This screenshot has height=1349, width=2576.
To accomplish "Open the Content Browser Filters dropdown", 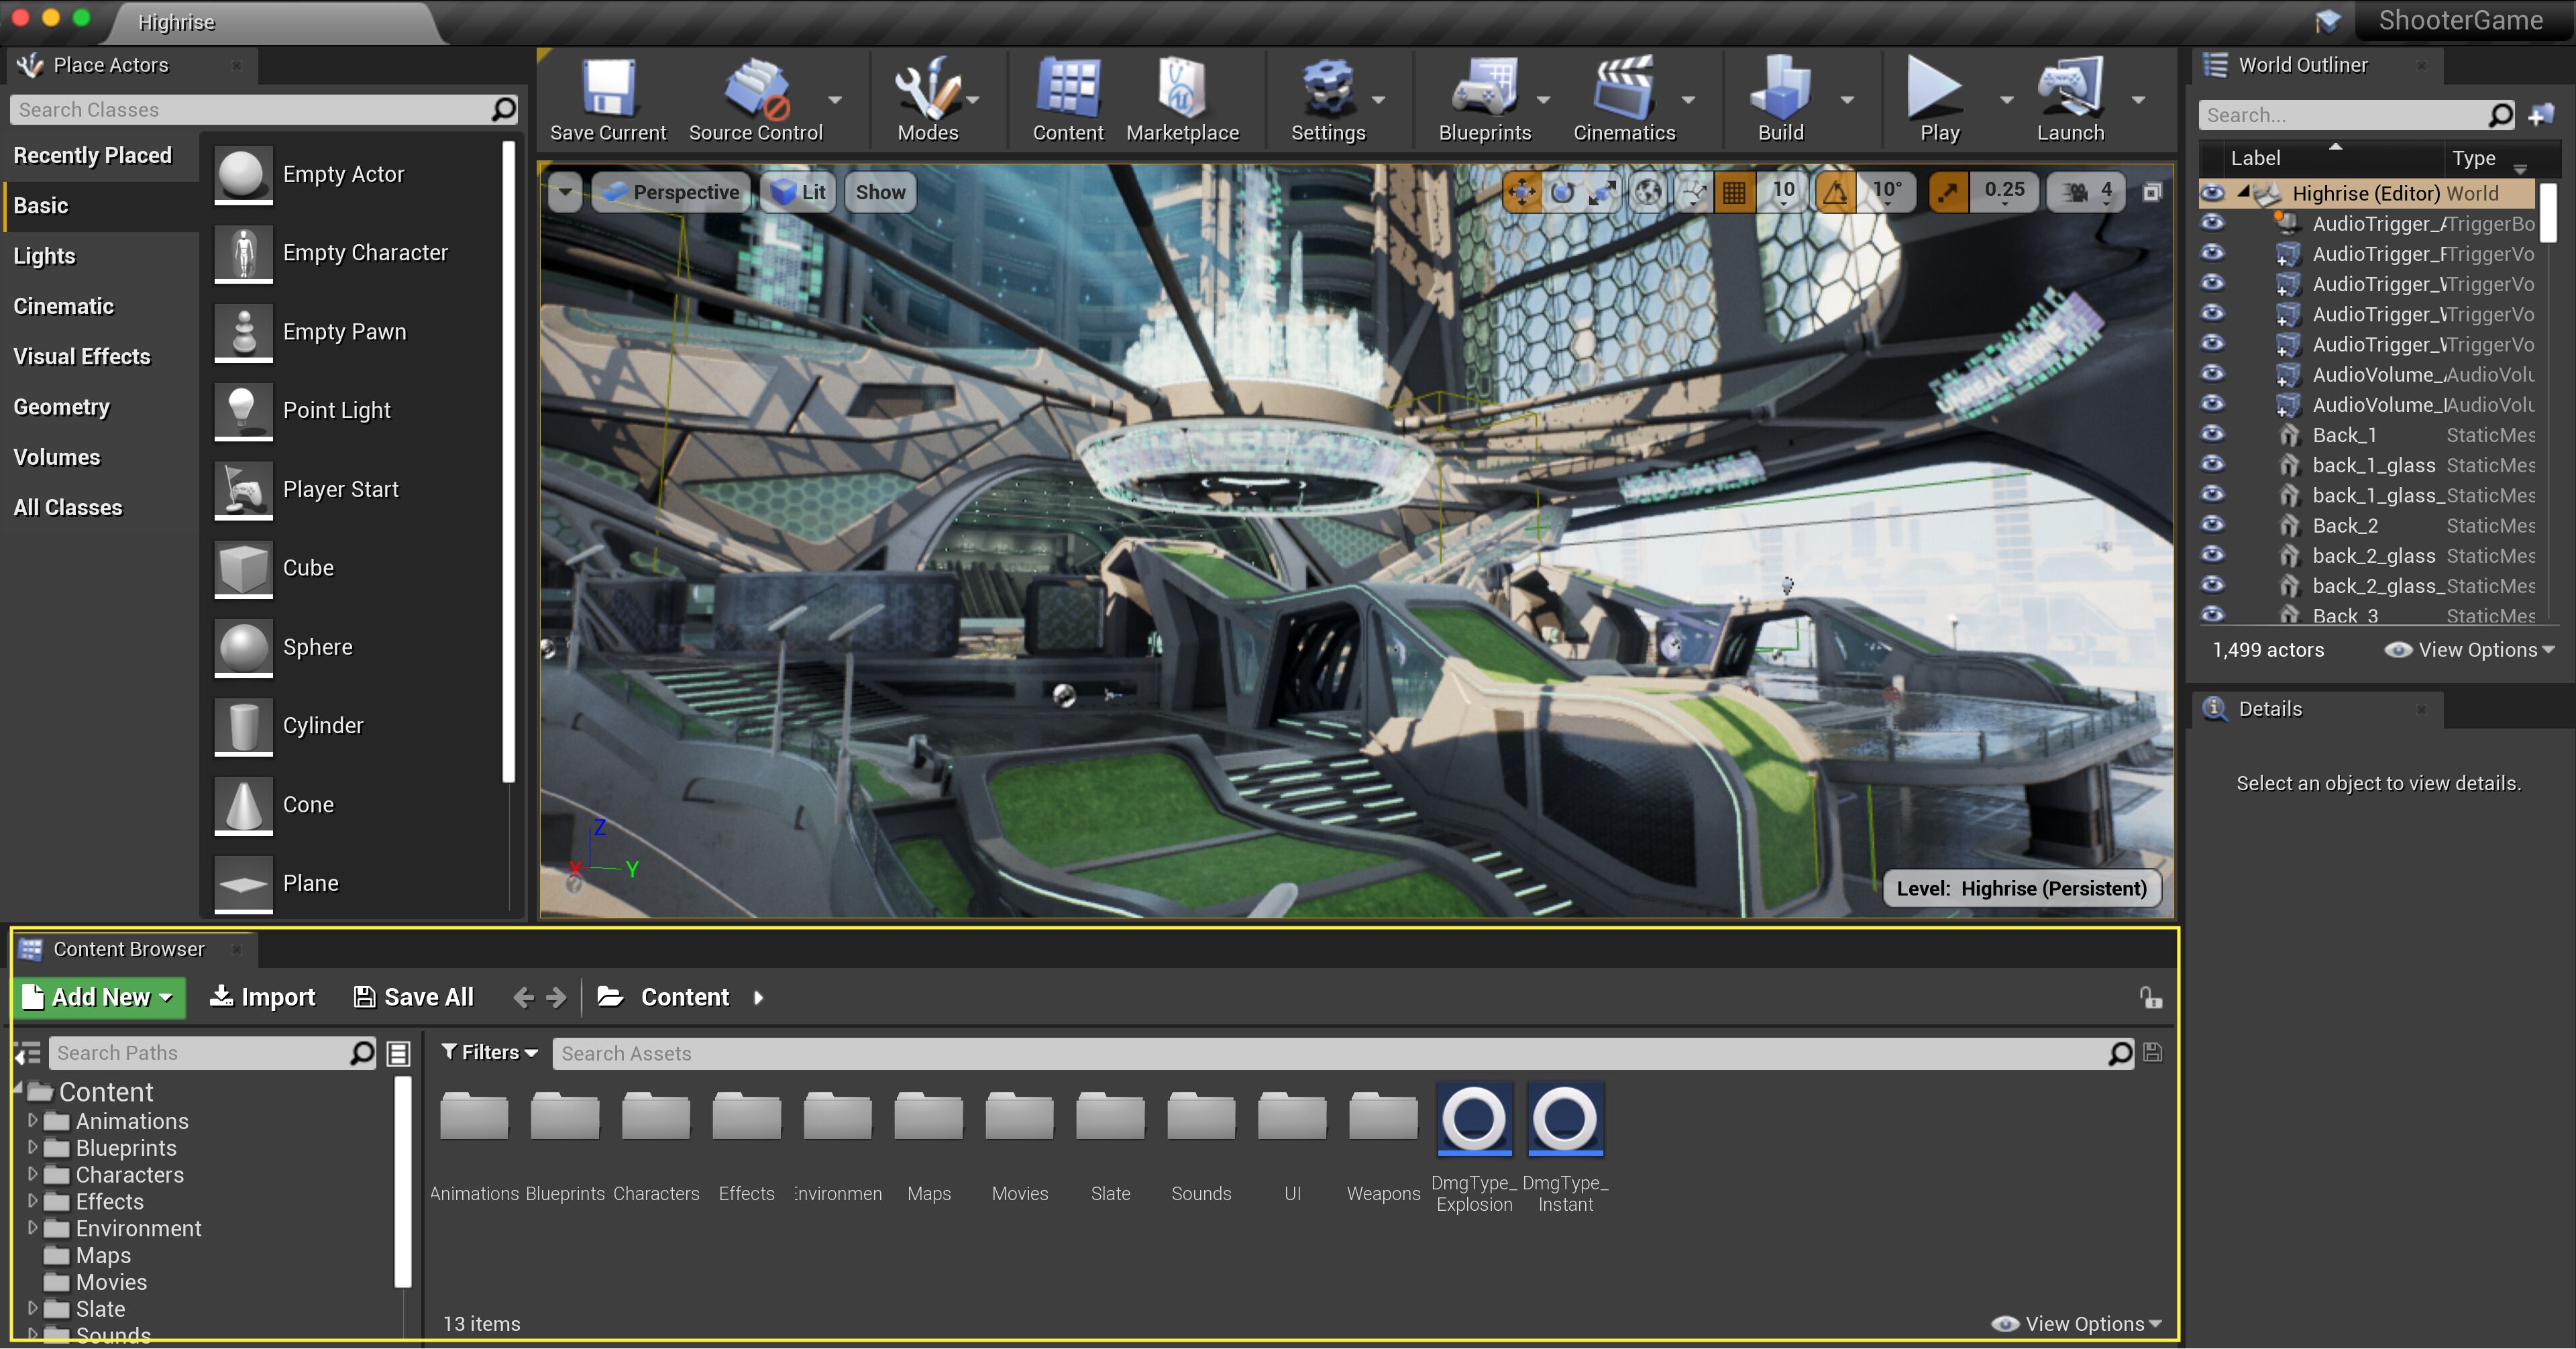I will [x=490, y=1052].
